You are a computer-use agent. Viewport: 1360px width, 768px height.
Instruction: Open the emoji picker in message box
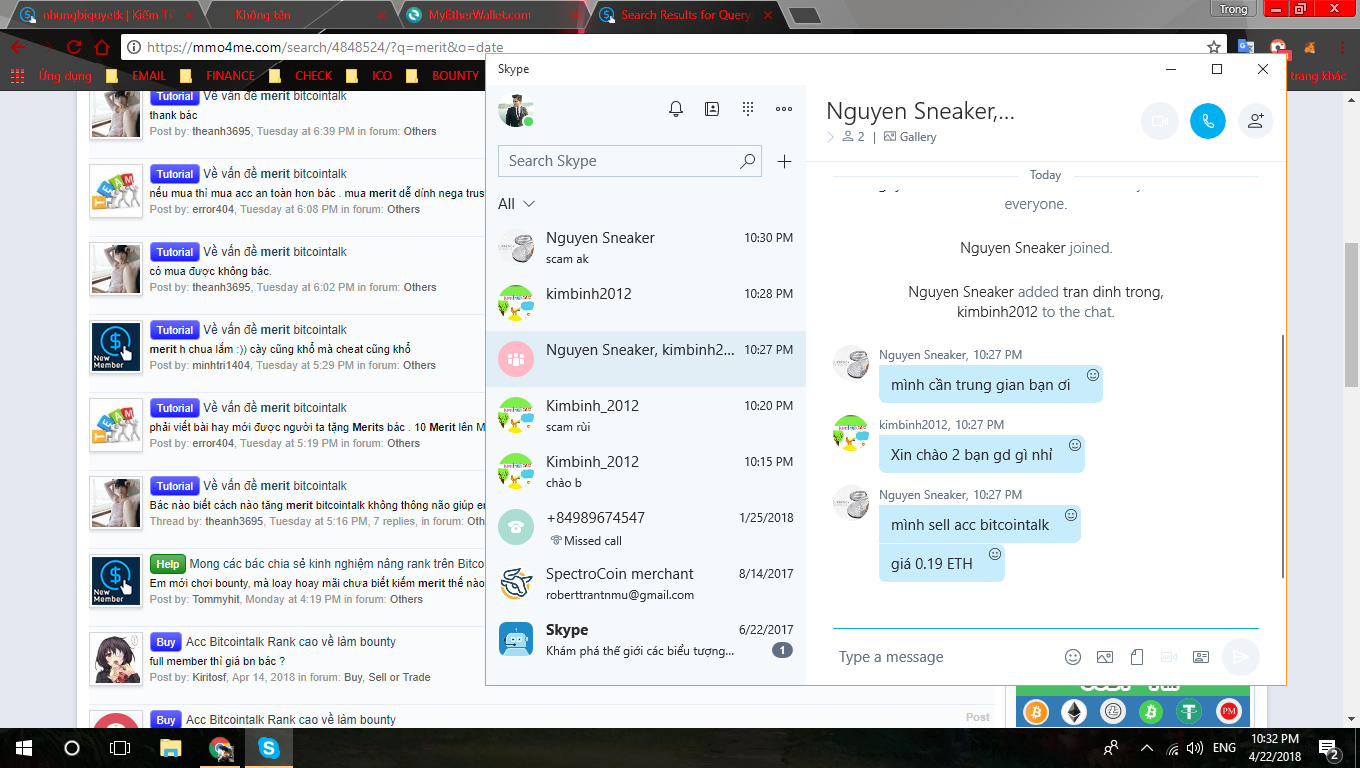click(1073, 657)
